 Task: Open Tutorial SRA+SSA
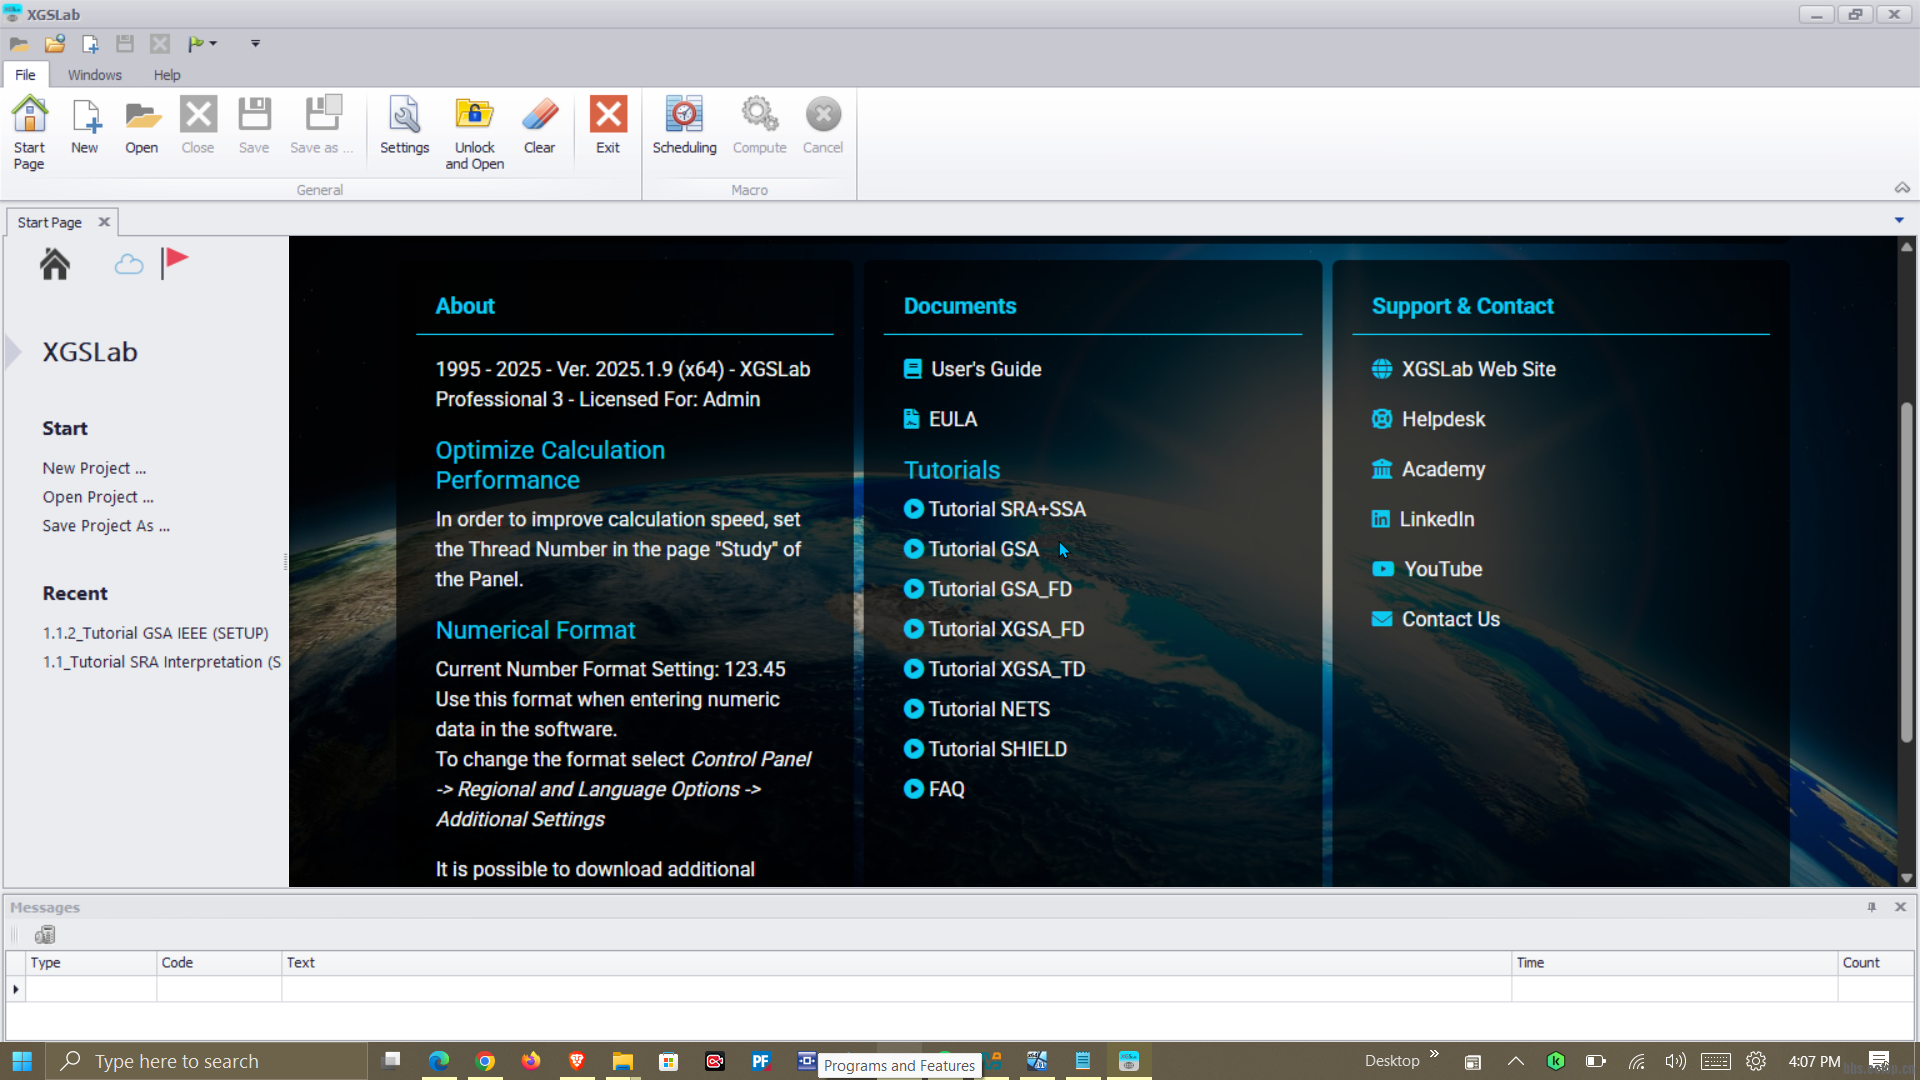995,509
